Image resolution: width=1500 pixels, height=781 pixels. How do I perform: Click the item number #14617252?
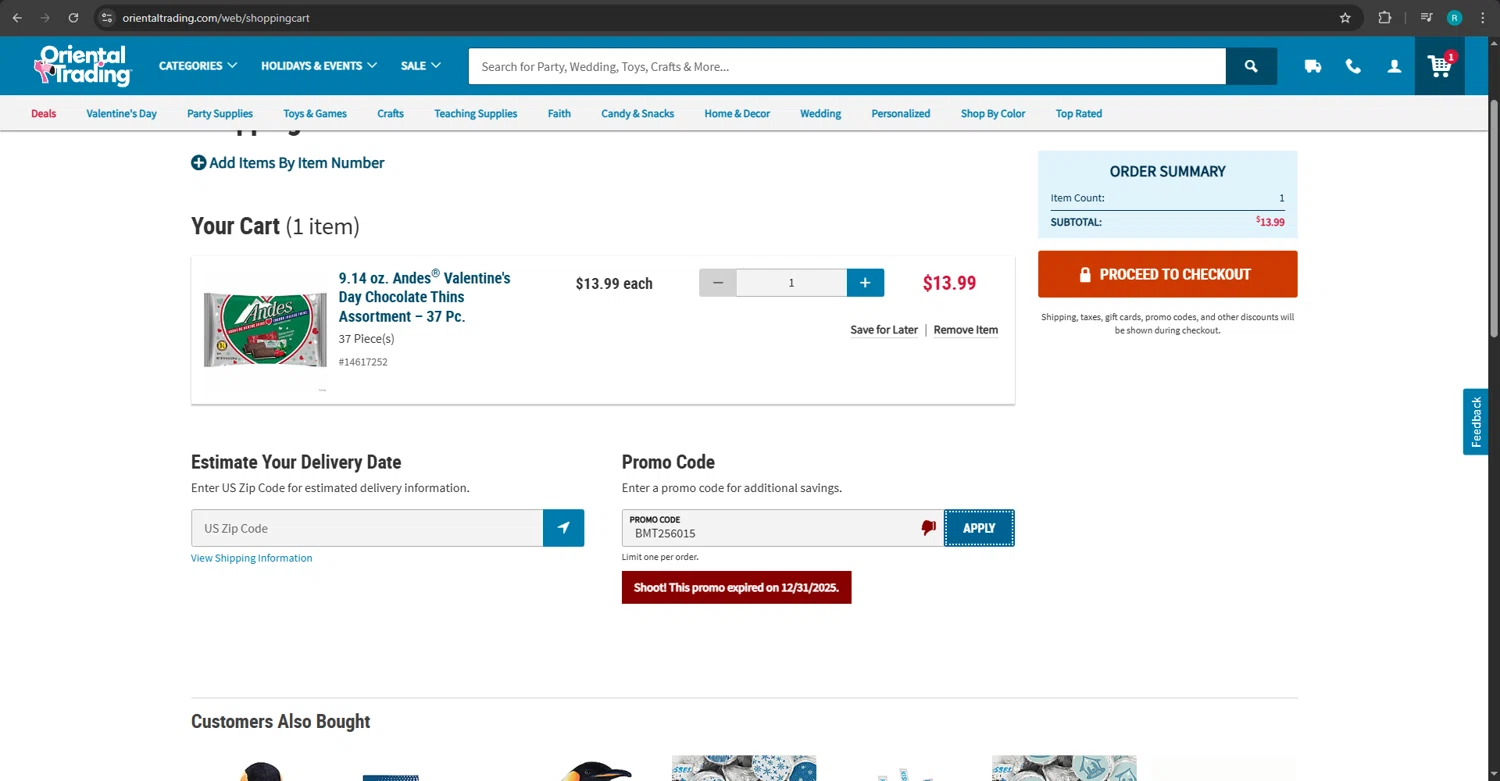click(363, 362)
